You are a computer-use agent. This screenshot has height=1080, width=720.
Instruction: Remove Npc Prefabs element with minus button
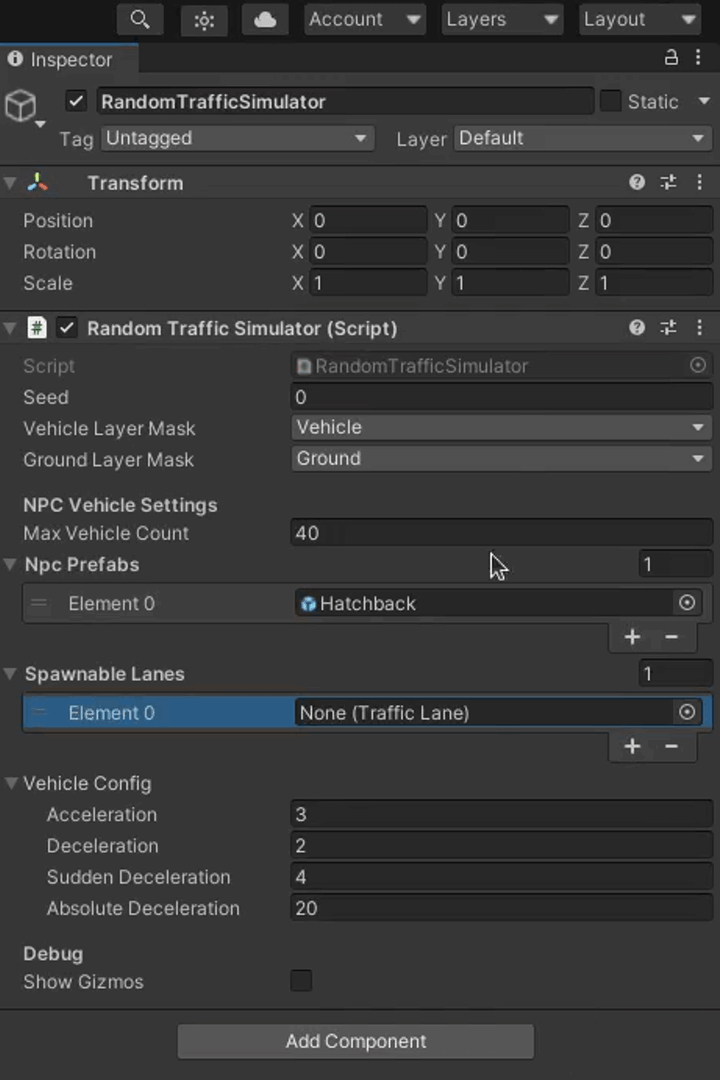pyautogui.click(x=671, y=637)
